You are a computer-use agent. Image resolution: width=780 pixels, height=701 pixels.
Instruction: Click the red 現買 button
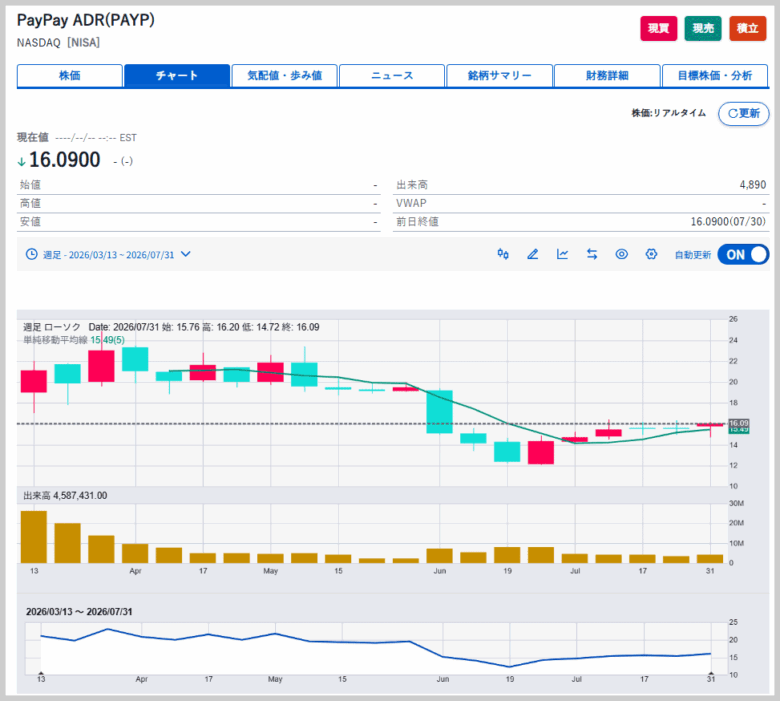(x=658, y=28)
